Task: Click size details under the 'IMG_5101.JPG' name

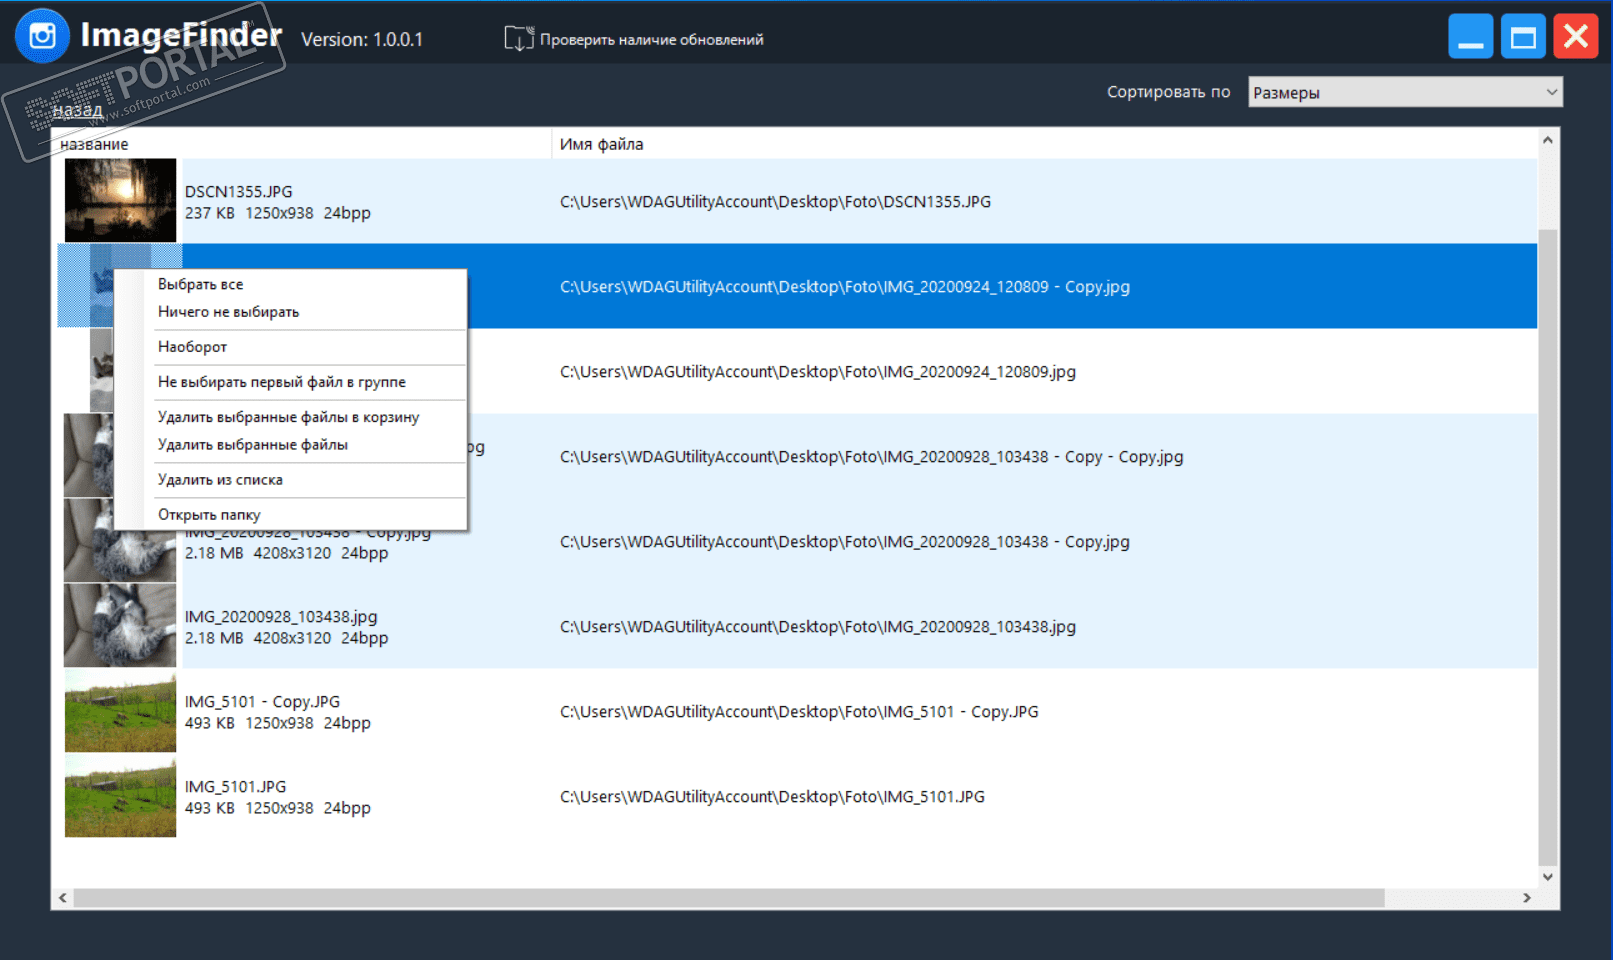Action: (278, 808)
